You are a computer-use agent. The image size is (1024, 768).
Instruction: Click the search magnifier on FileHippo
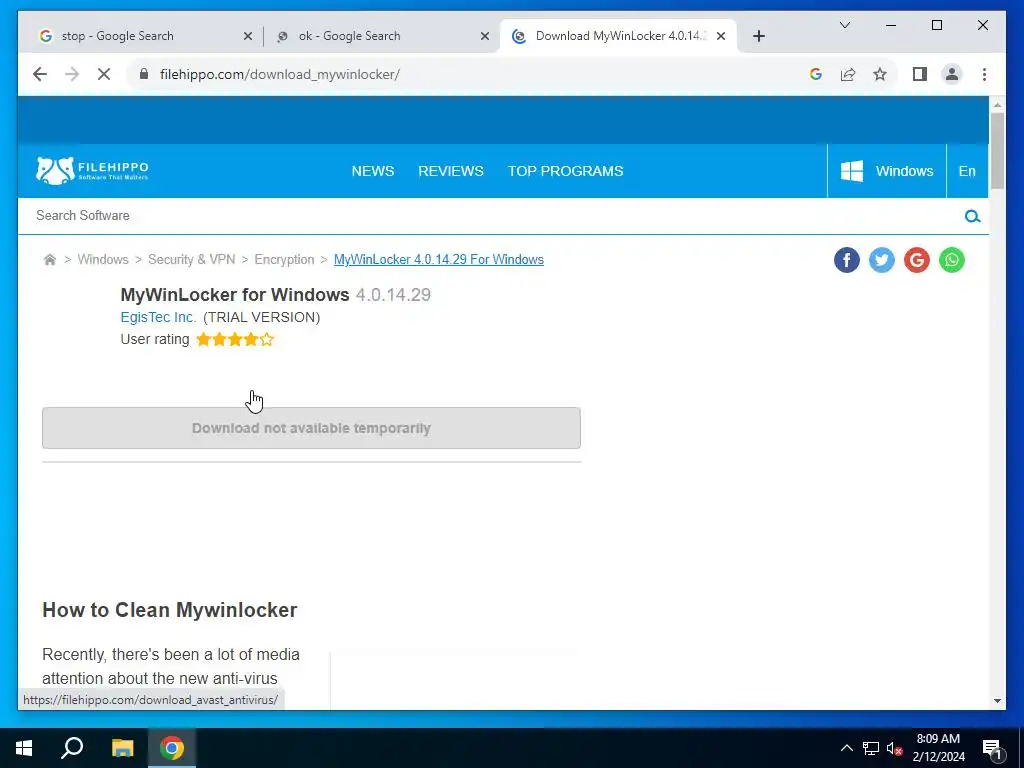coord(972,216)
